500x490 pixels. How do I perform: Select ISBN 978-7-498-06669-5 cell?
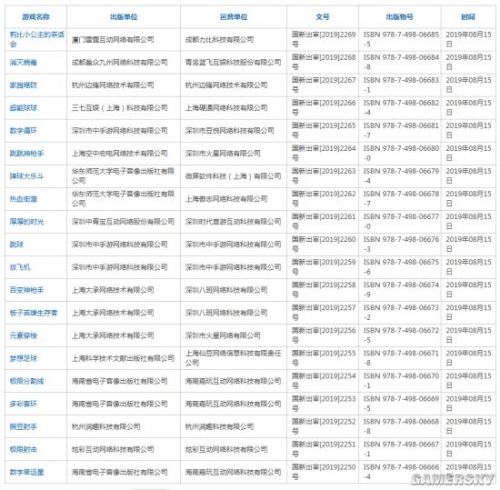401,404
